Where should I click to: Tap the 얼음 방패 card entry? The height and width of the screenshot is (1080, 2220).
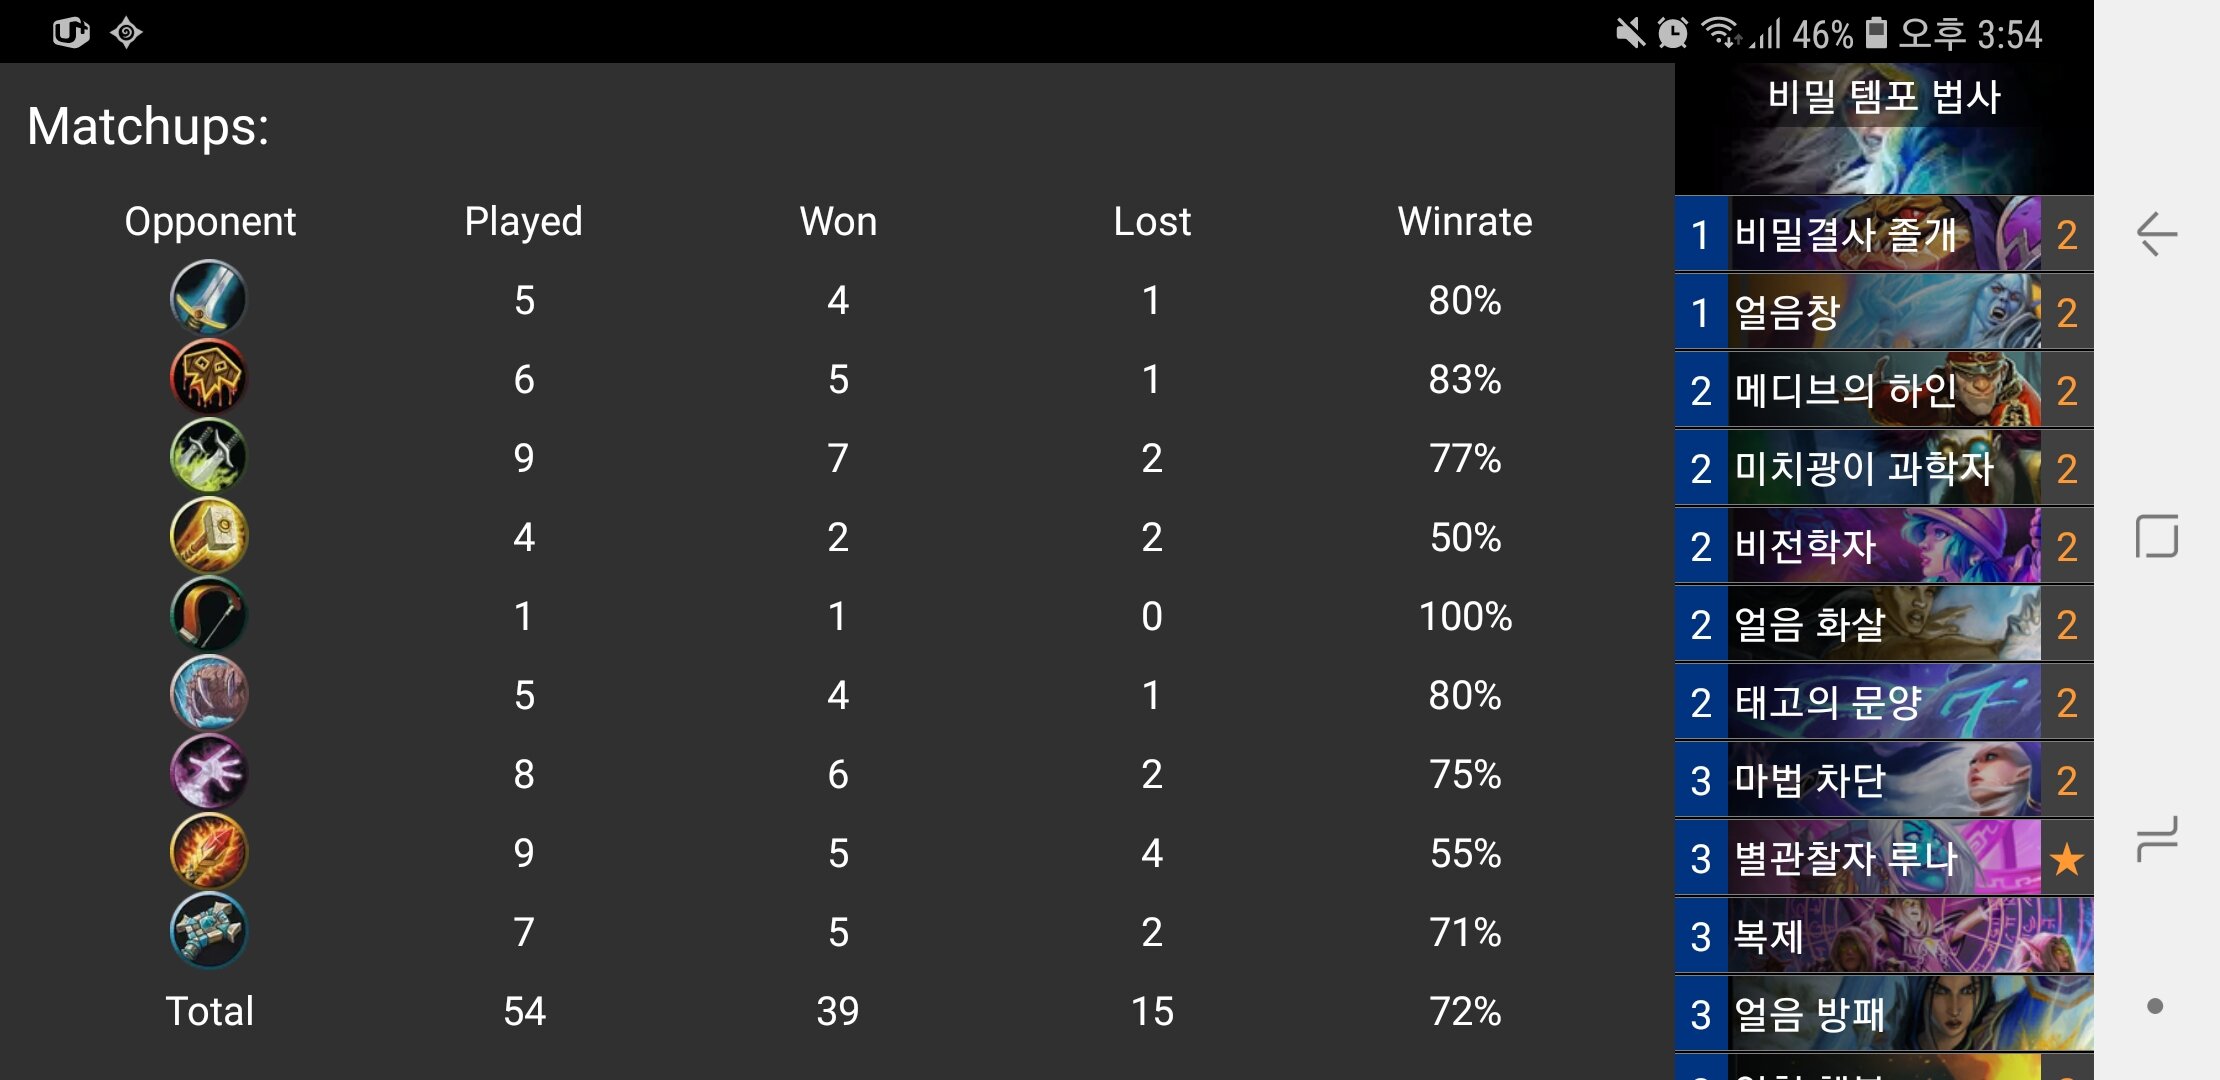pyautogui.click(x=1884, y=1014)
